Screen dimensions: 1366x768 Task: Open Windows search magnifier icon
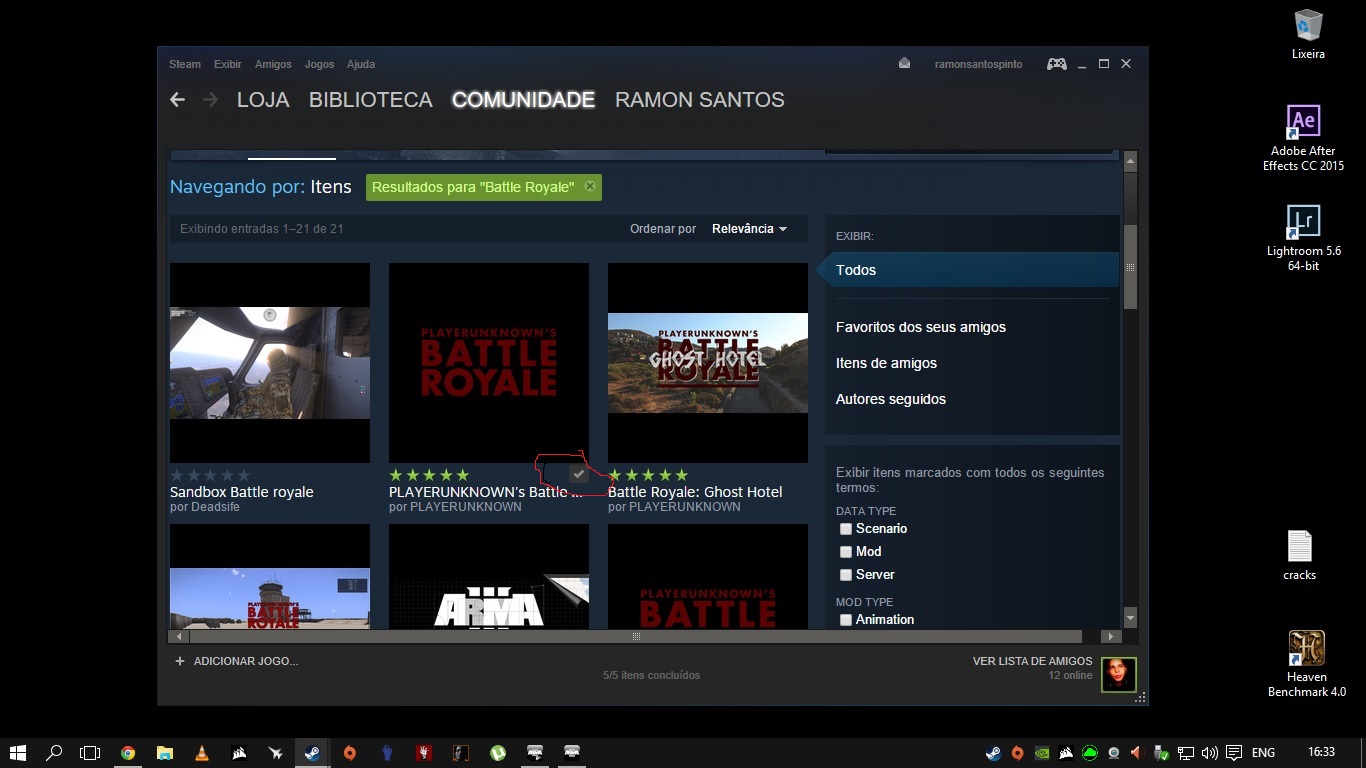click(55, 753)
